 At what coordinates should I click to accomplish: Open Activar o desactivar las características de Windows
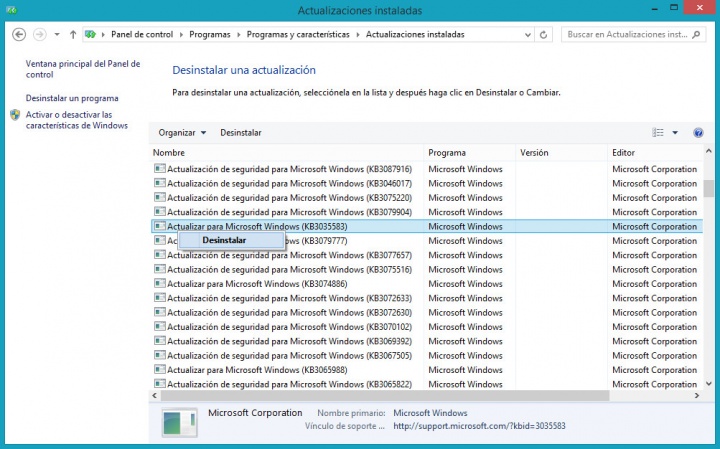click(77, 120)
